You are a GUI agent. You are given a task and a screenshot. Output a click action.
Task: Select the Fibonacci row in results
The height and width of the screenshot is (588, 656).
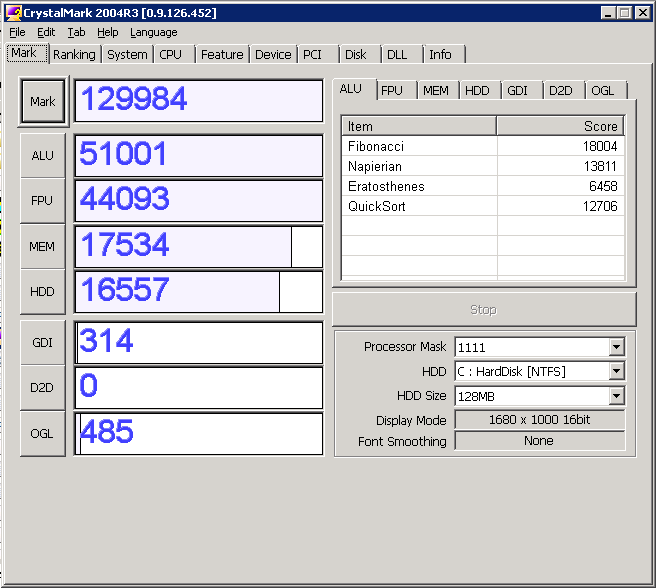tap(420, 146)
